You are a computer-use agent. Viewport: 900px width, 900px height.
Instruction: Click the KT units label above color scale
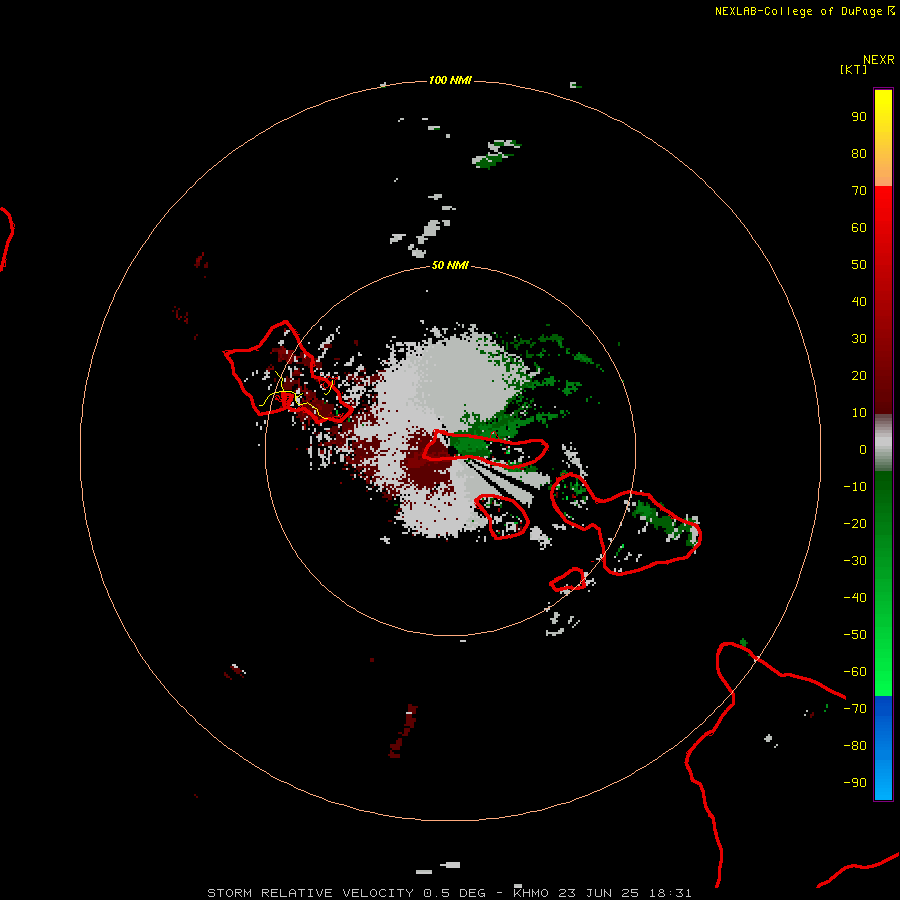click(x=854, y=69)
